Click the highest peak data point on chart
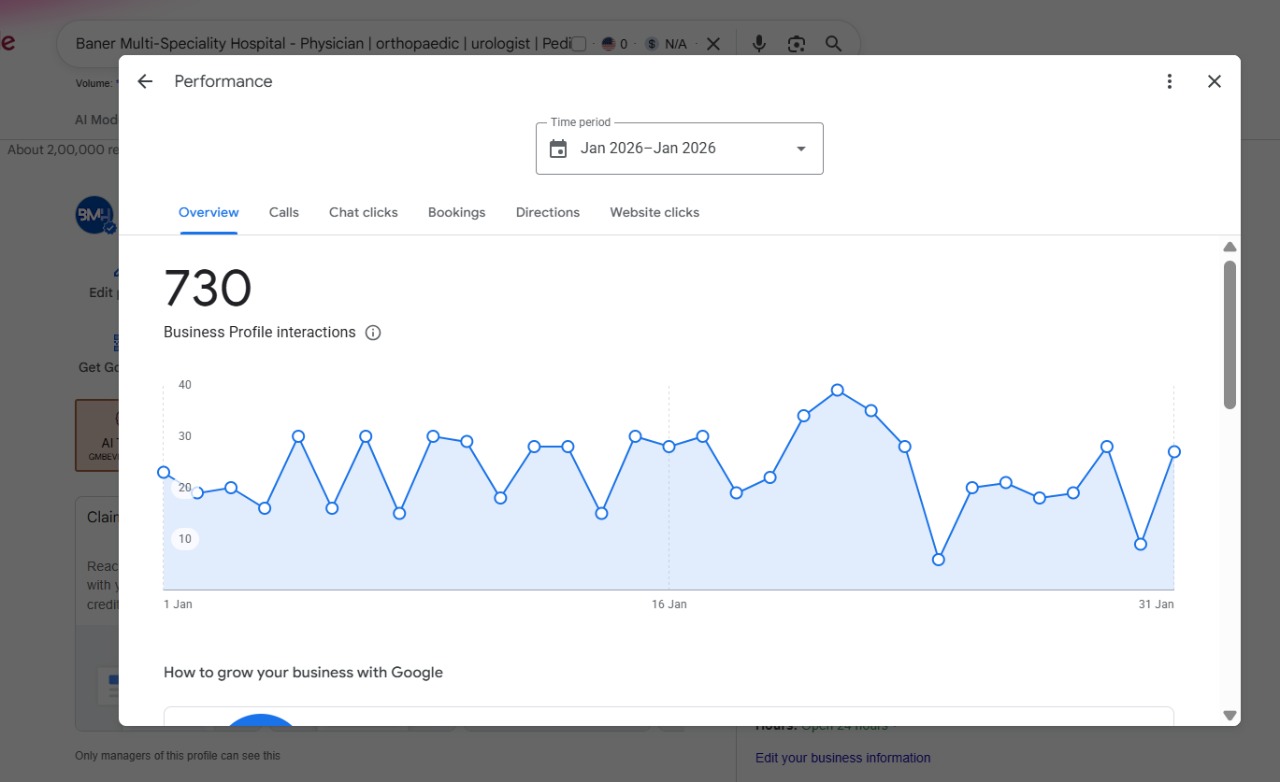The width and height of the screenshot is (1280, 782). 837,390
